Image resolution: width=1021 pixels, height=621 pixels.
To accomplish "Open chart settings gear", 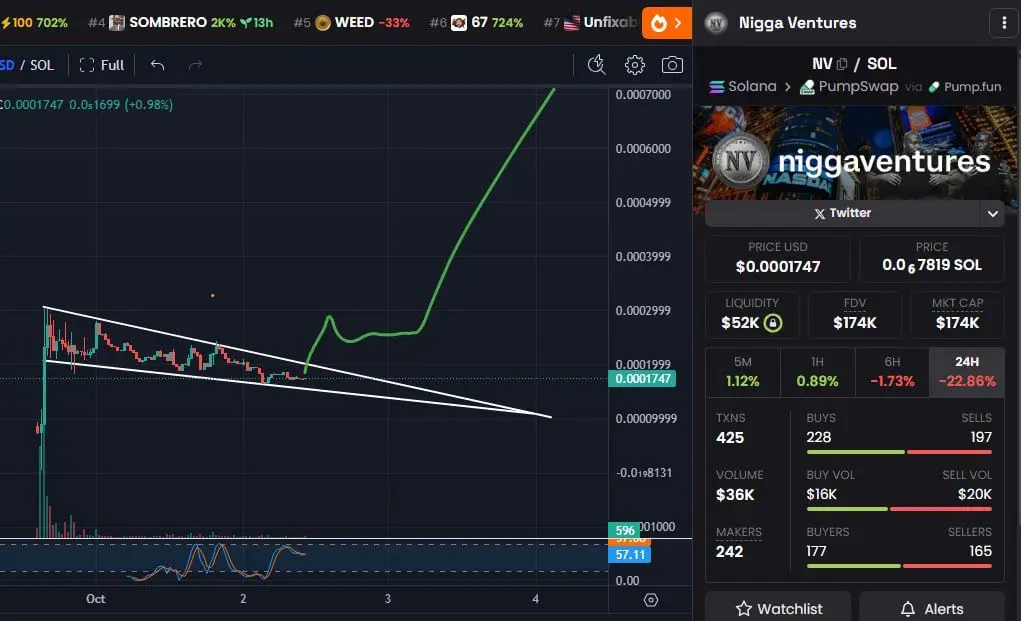I will click(634, 64).
